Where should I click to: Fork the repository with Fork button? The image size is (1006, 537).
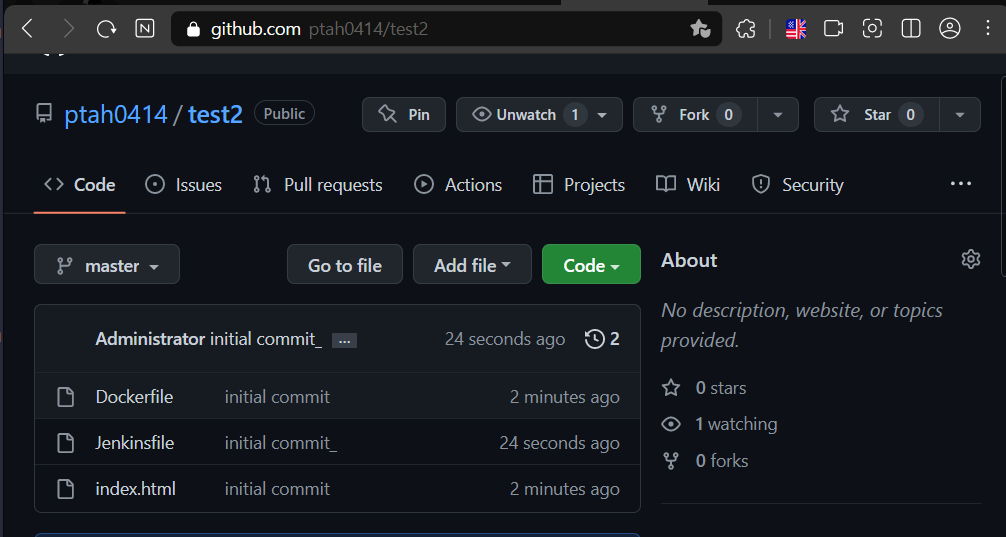click(695, 115)
